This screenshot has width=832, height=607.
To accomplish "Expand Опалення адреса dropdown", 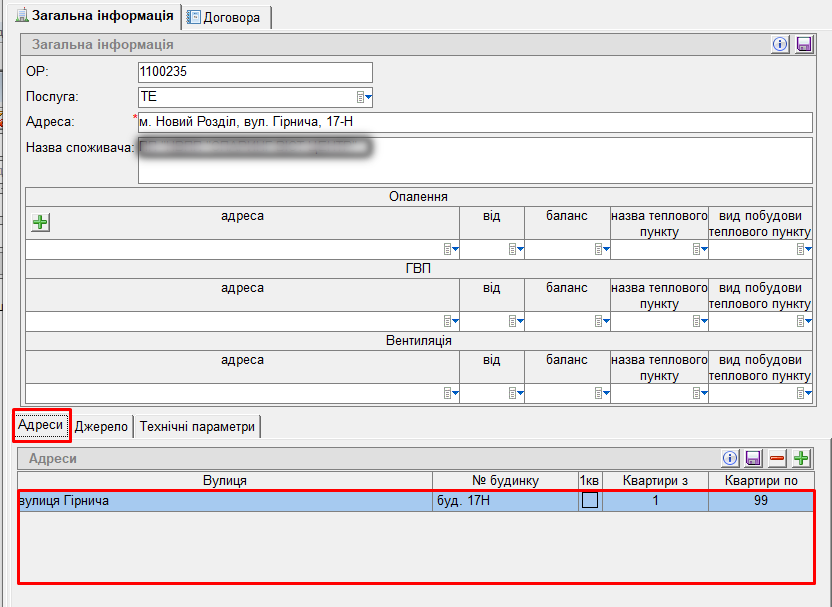I will (451, 250).
